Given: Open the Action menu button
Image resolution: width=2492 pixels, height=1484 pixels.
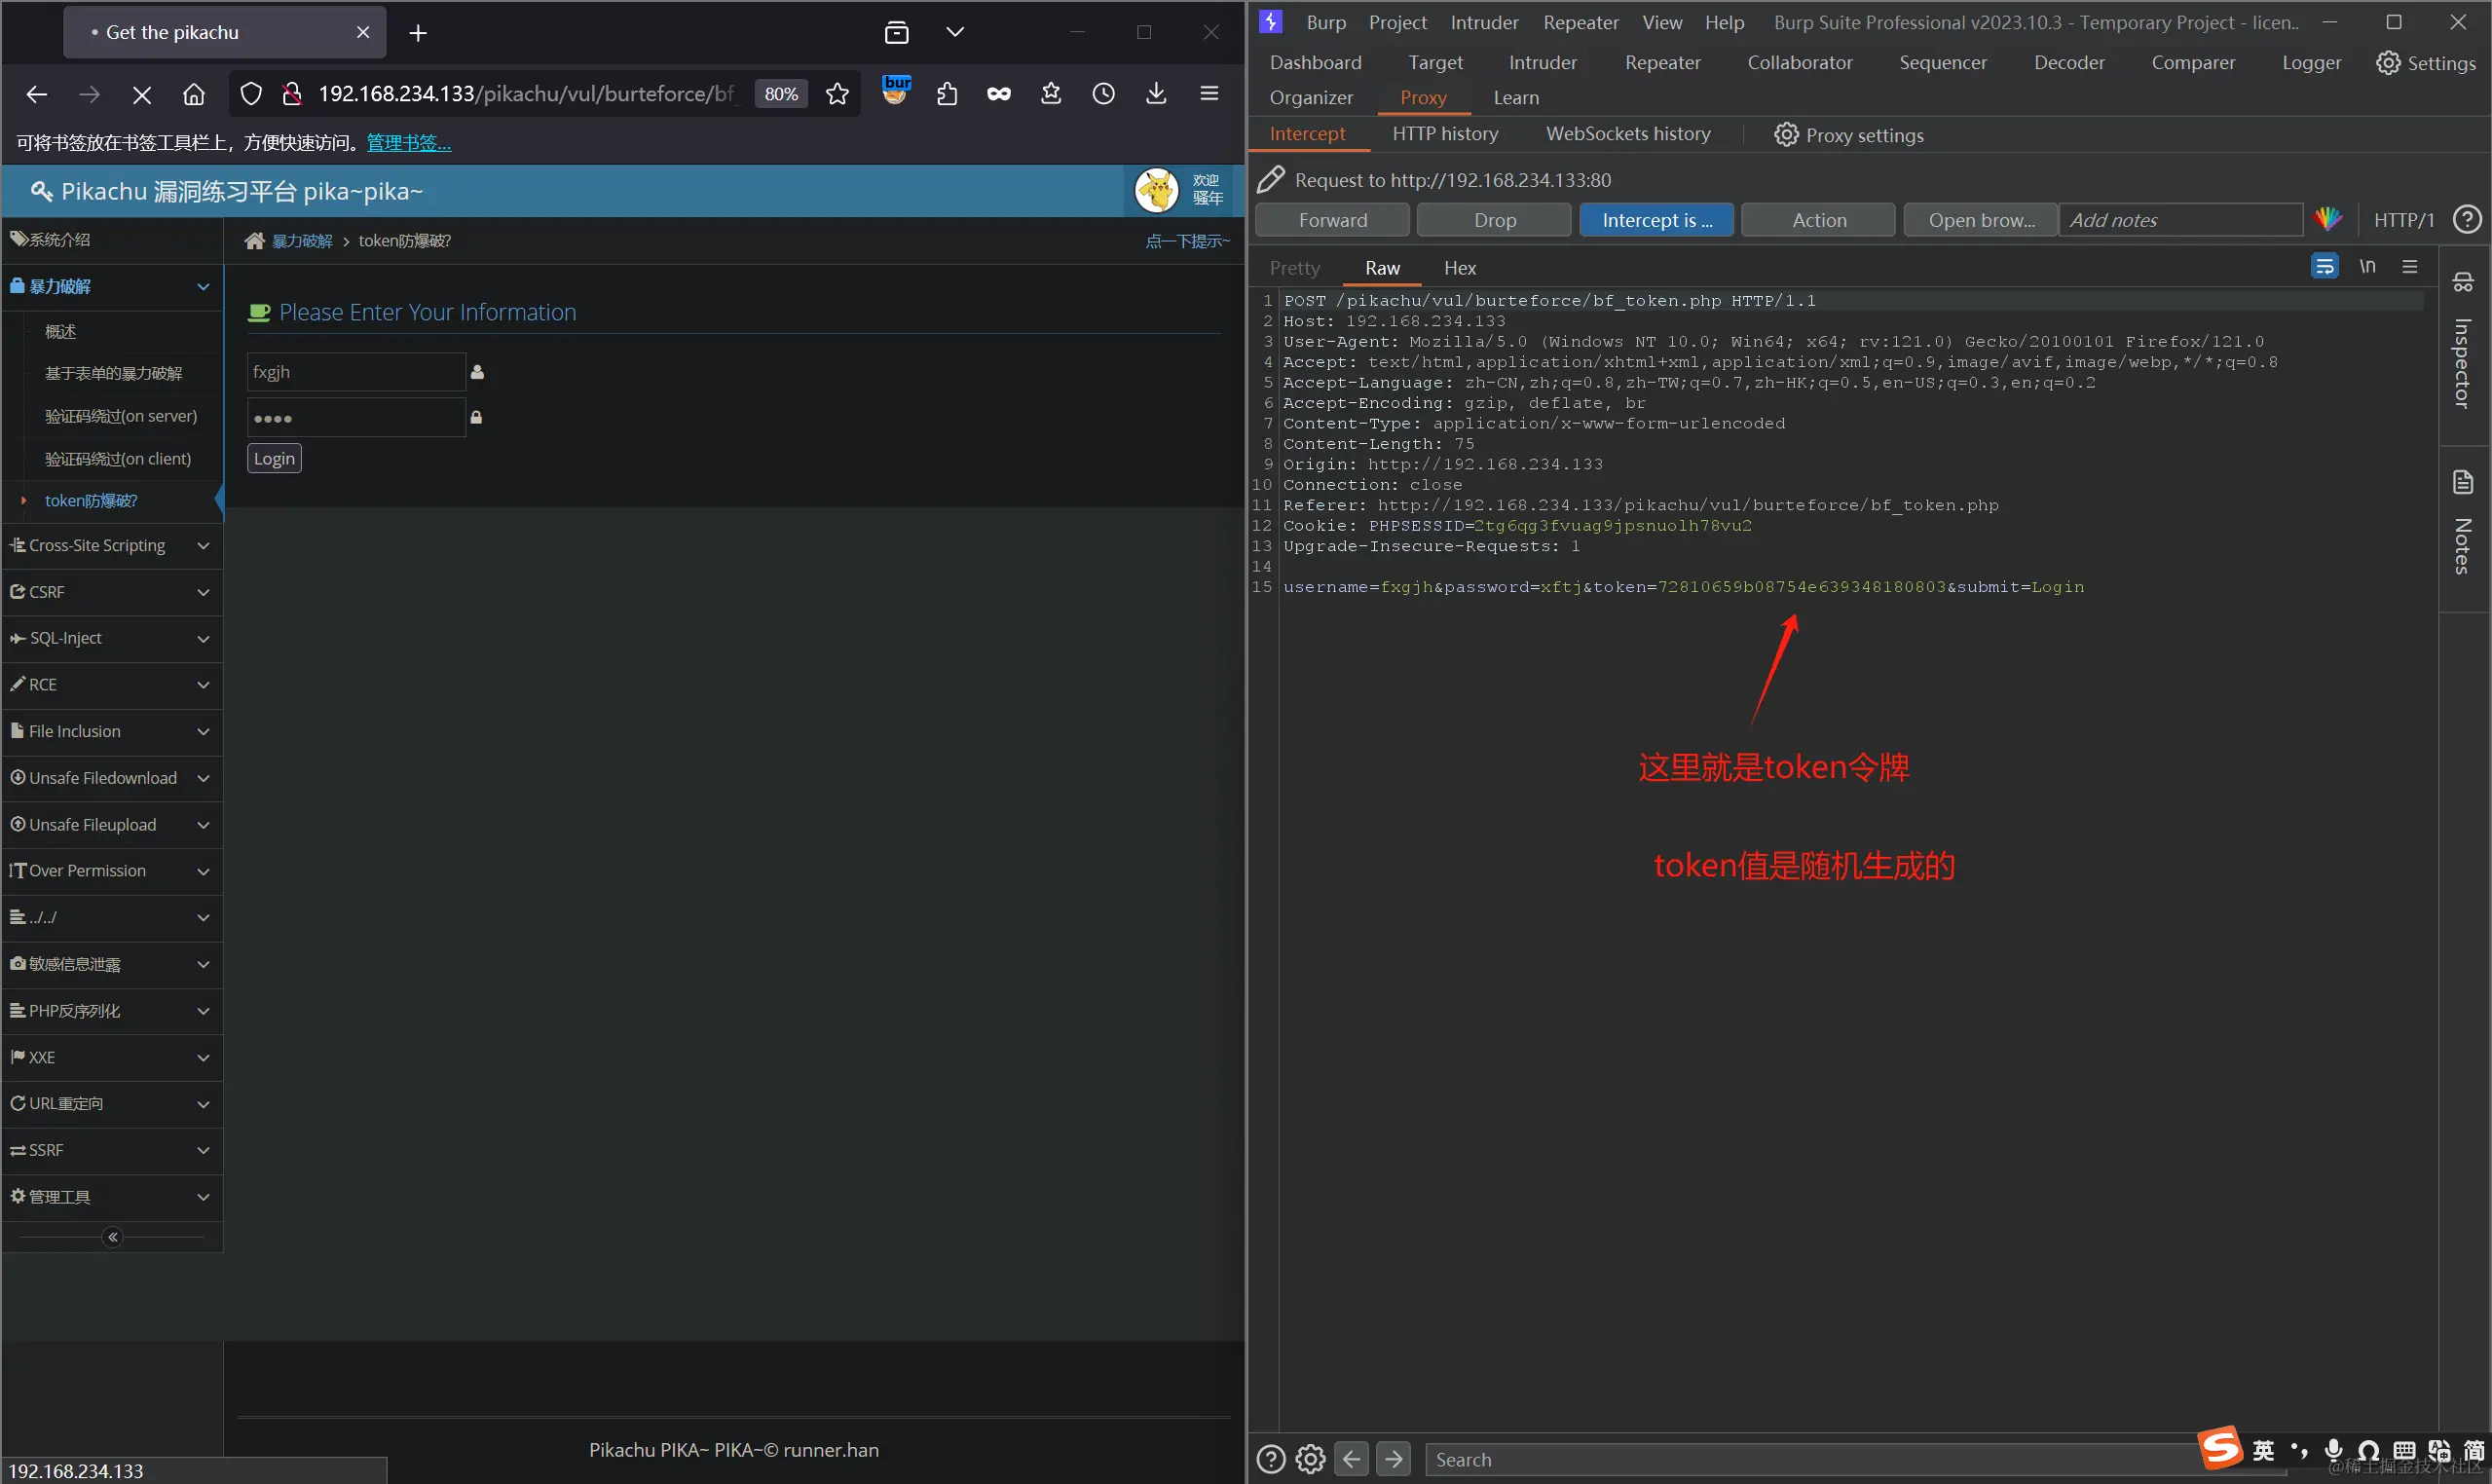Looking at the screenshot, I should 1818,220.
